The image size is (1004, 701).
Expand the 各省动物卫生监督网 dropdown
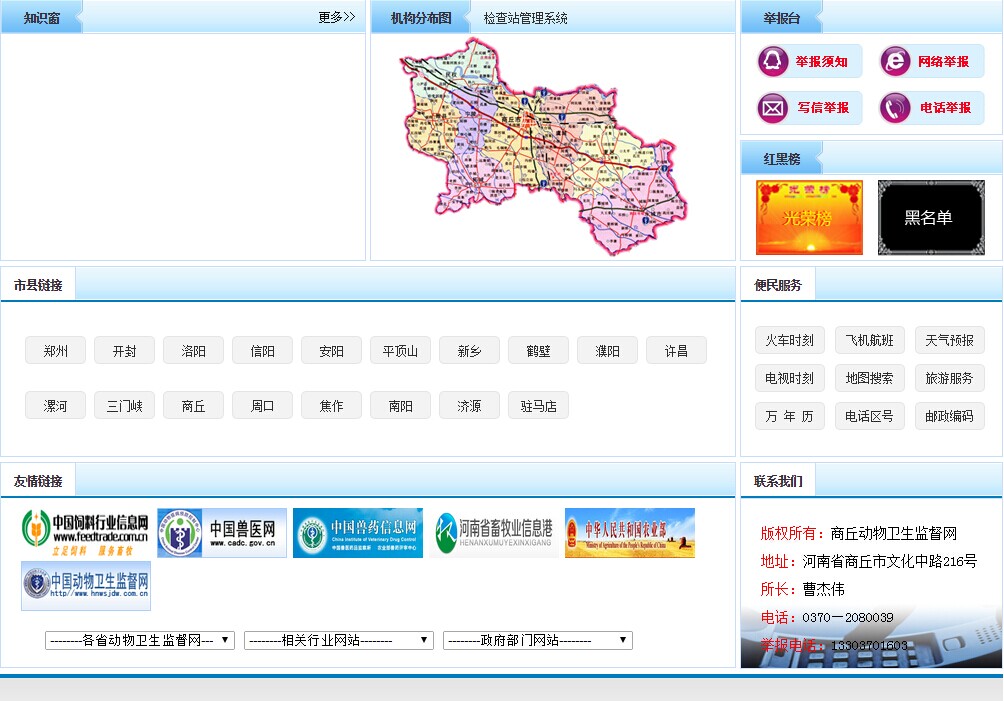tap(140, 640)
